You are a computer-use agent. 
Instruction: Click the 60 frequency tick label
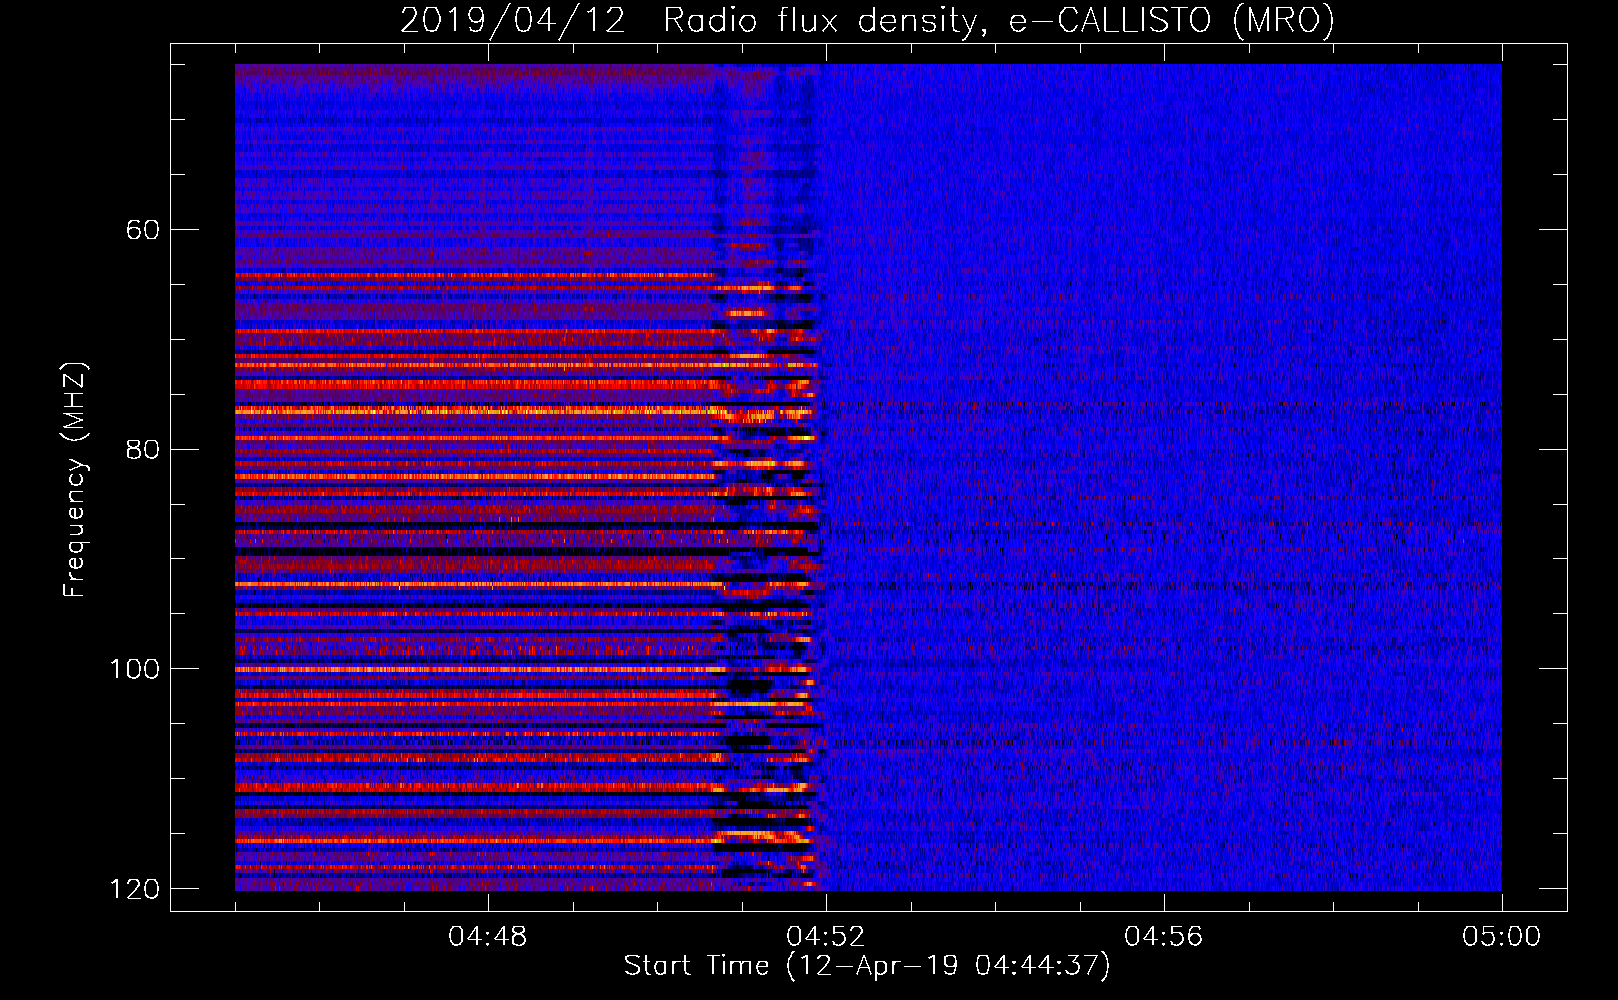142,230
